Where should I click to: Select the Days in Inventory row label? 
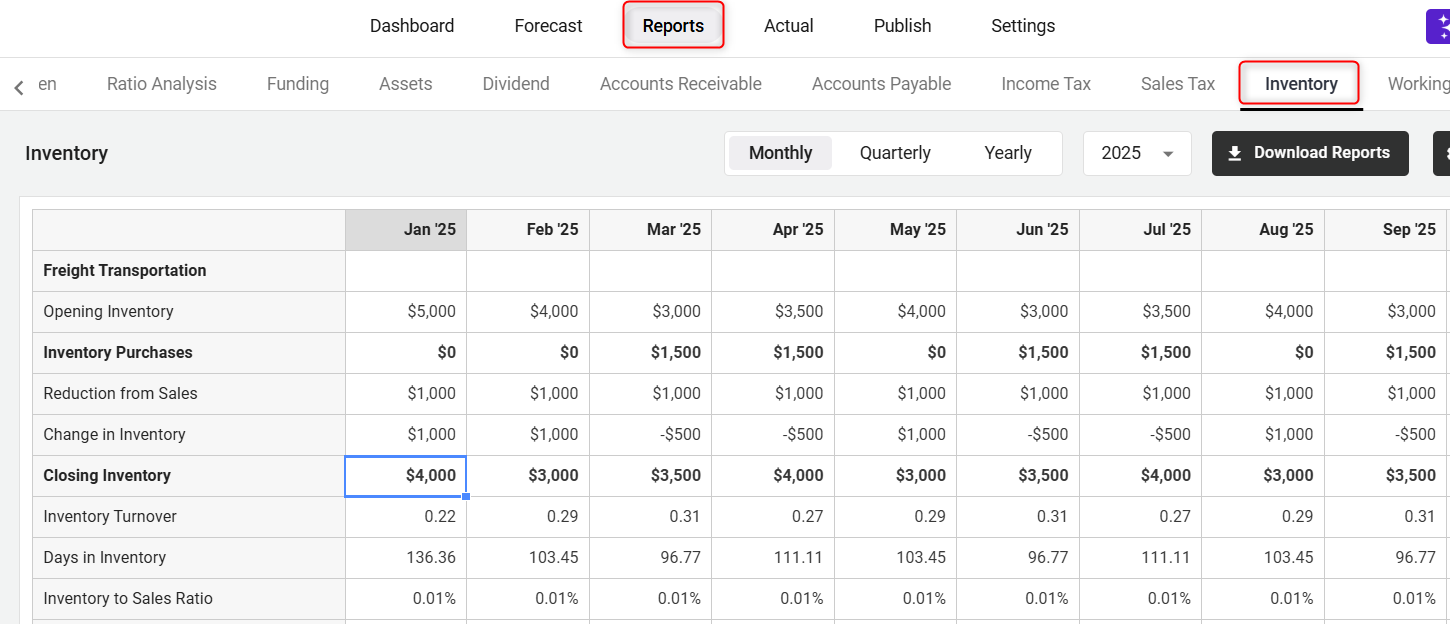coord(189,558)
